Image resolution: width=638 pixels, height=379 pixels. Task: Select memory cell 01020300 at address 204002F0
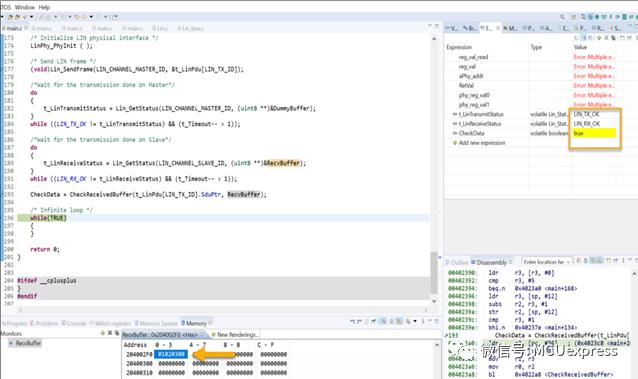tap(171, 354)
